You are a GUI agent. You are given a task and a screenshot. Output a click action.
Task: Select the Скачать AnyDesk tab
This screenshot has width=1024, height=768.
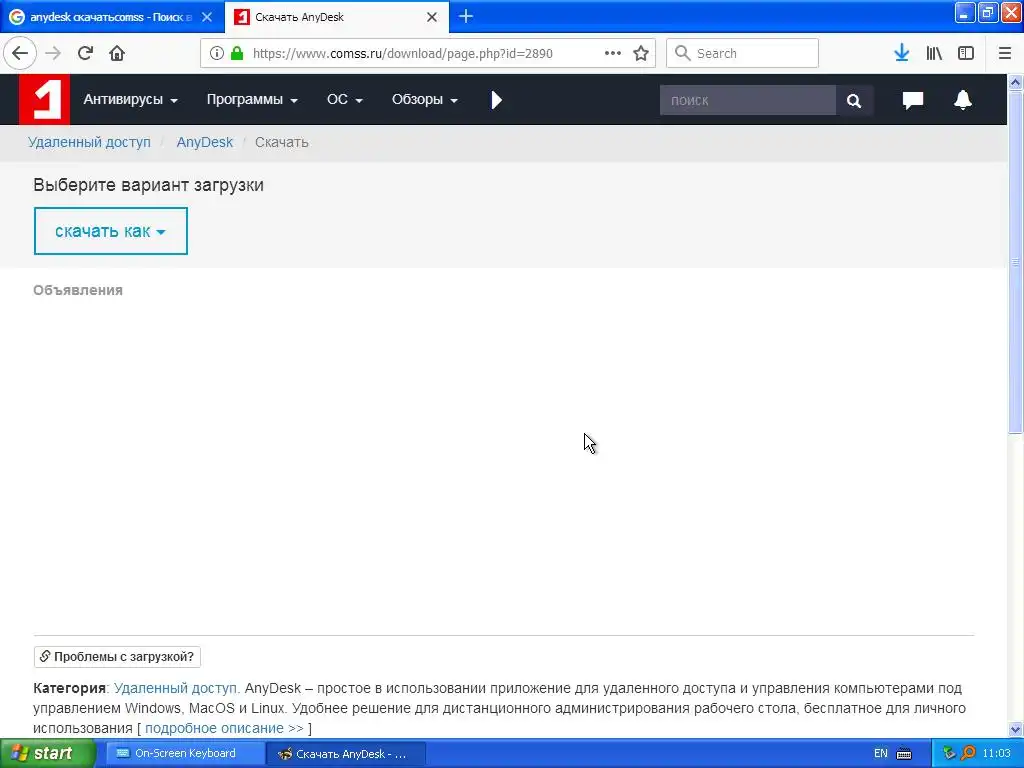(336, 17)
